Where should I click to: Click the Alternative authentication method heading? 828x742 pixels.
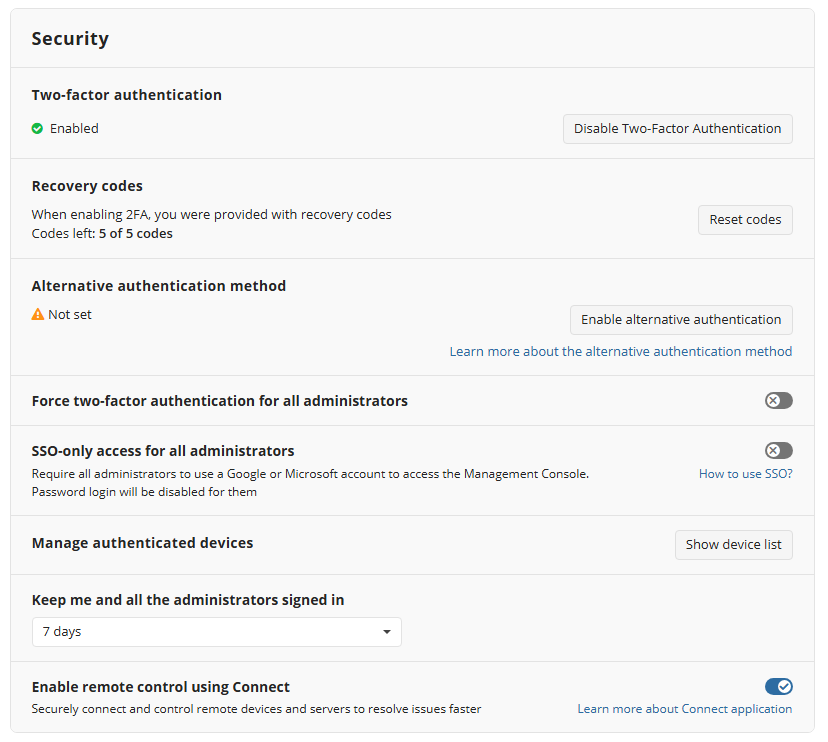pyautogui.click(x=158, y=286)
